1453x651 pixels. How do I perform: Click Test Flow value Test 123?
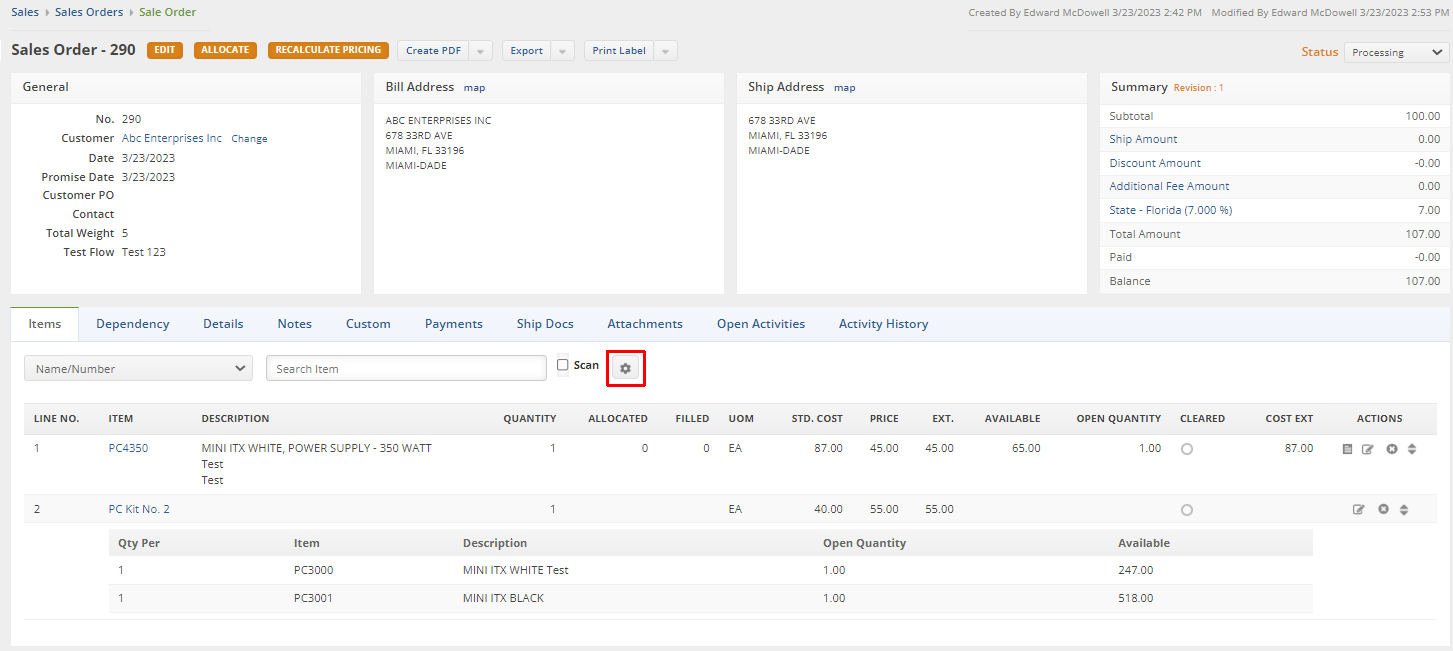[144, 252]
